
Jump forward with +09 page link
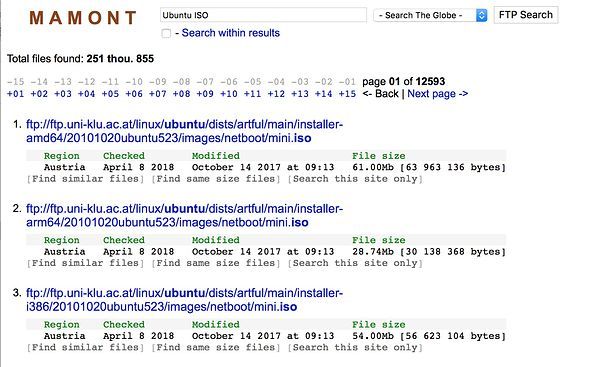pyautogui.click(x=205, y=94)
